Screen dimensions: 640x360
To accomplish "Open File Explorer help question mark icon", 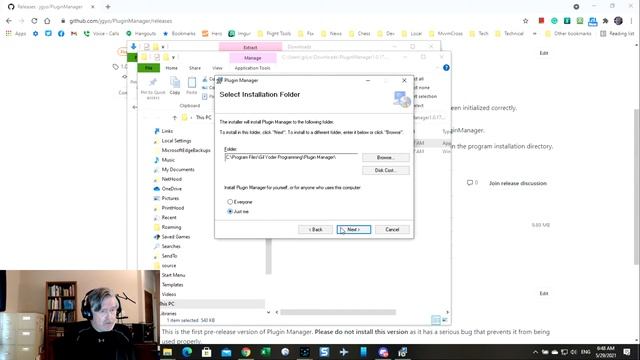I will pos(446,68).
